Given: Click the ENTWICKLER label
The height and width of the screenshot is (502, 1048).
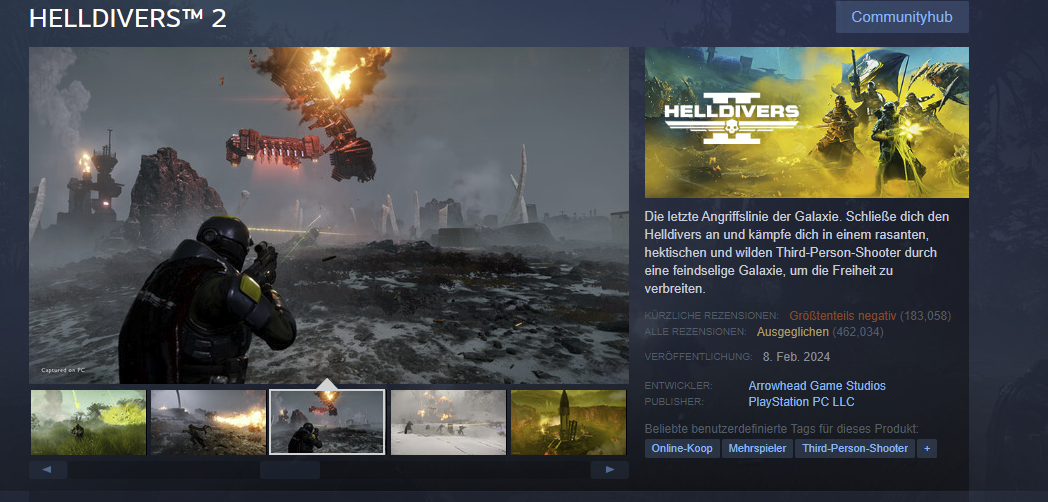Looking at the screenshot, I should (678, 386).
